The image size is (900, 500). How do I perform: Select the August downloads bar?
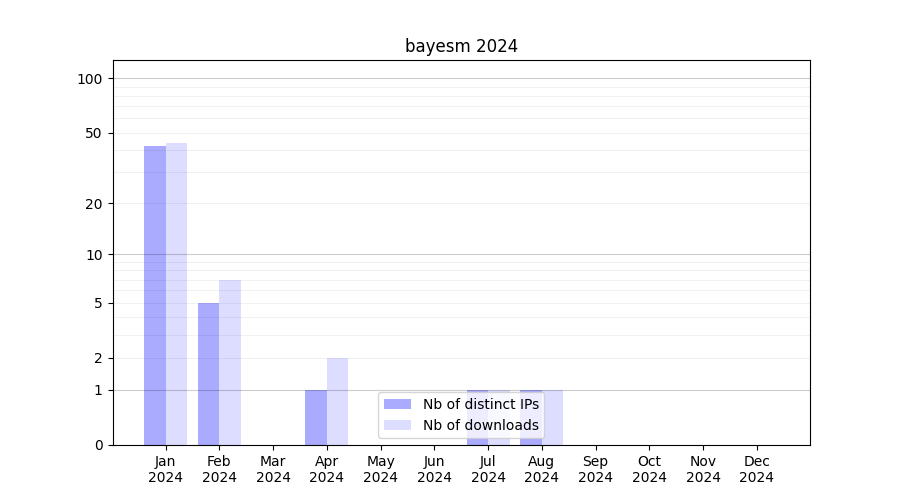(x=553, y=417)
